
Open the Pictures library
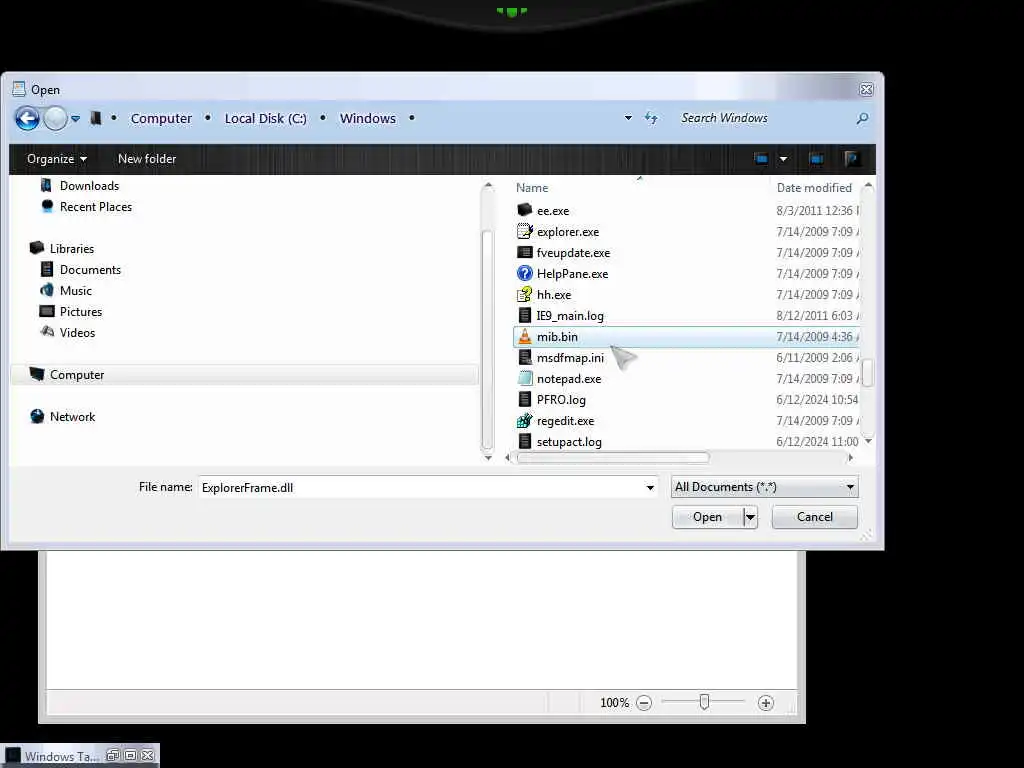tap(81, 312)
